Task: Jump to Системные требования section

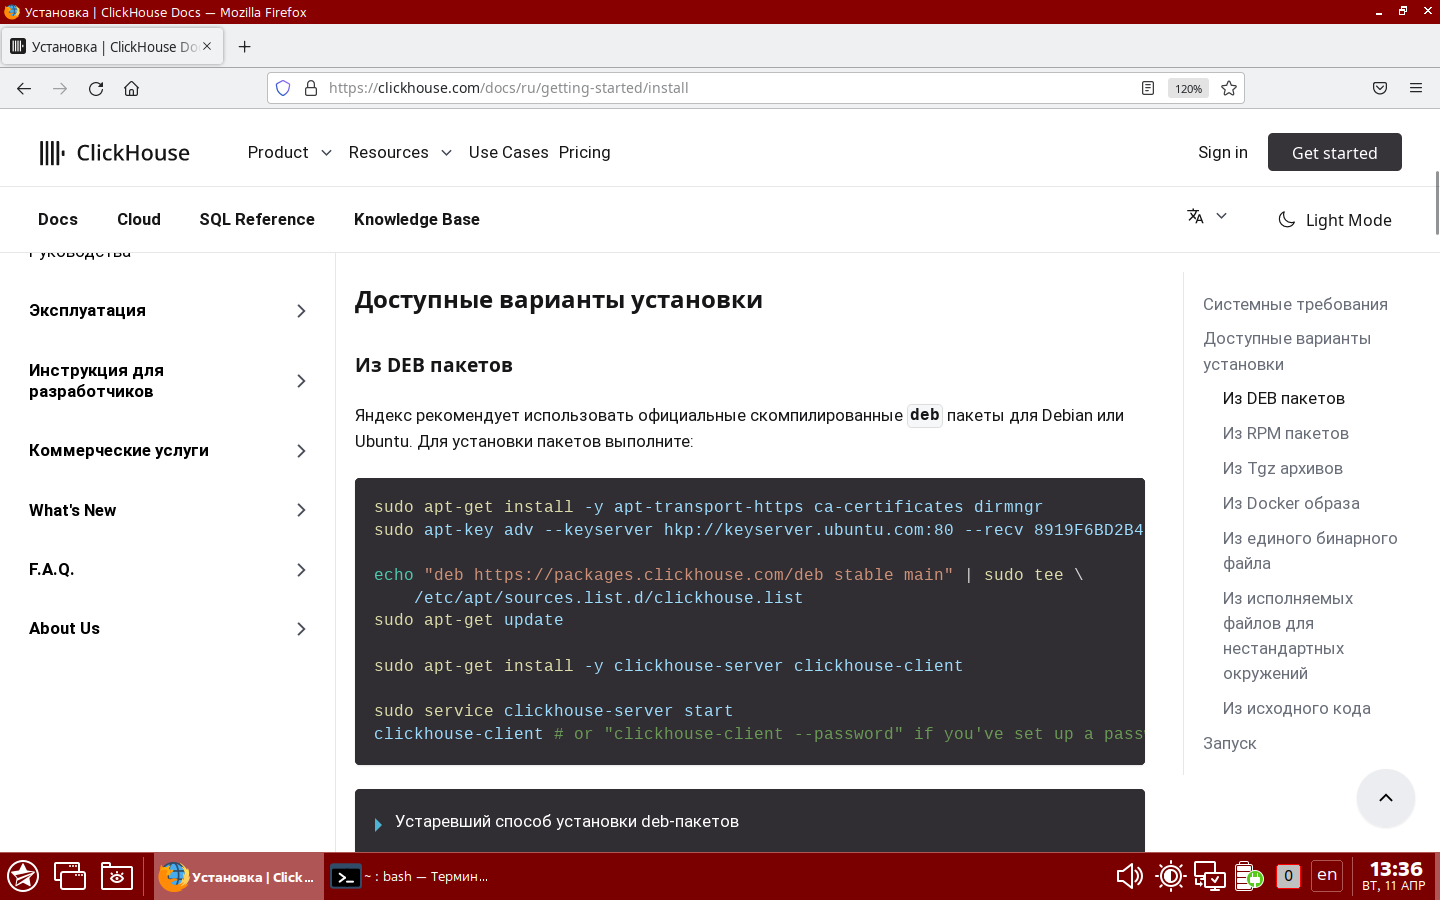Action: pos(1295,304)
